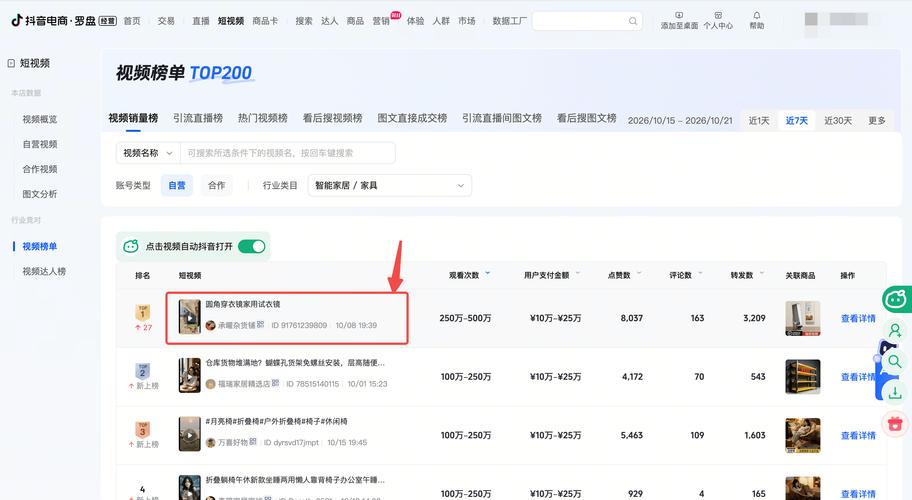Click the robot icon beside 点击视频自动抖音打开
The width and height of the screenshot is (912, 500).
(x=131, y=247)
